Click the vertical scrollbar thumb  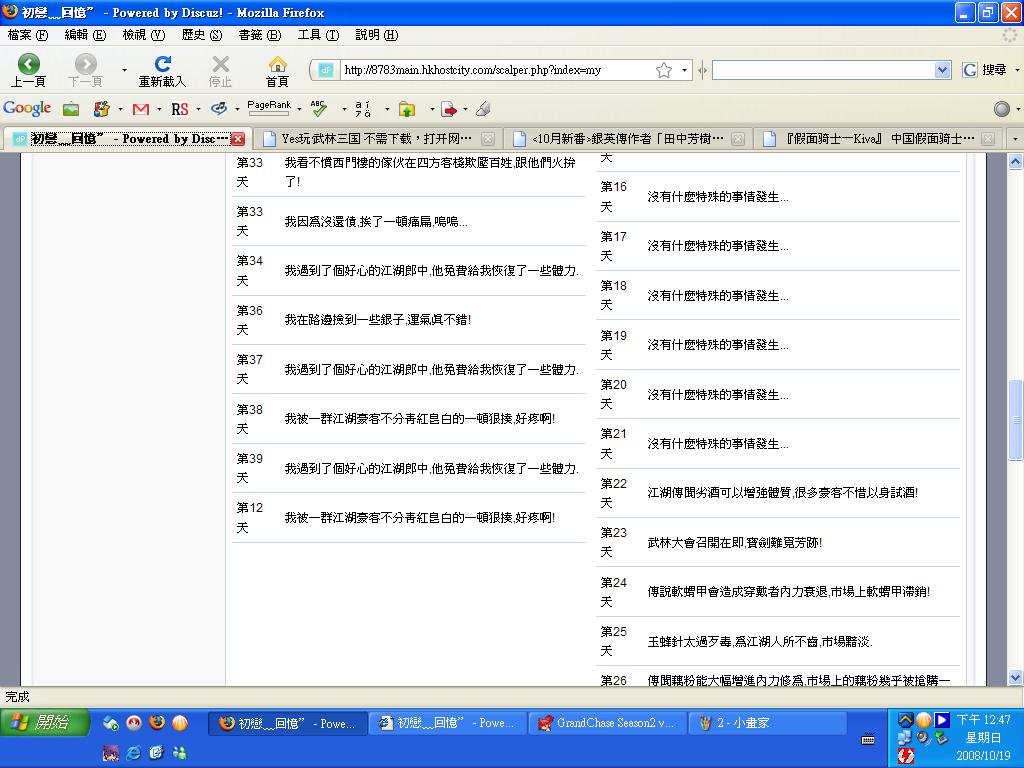point(1016,420)
